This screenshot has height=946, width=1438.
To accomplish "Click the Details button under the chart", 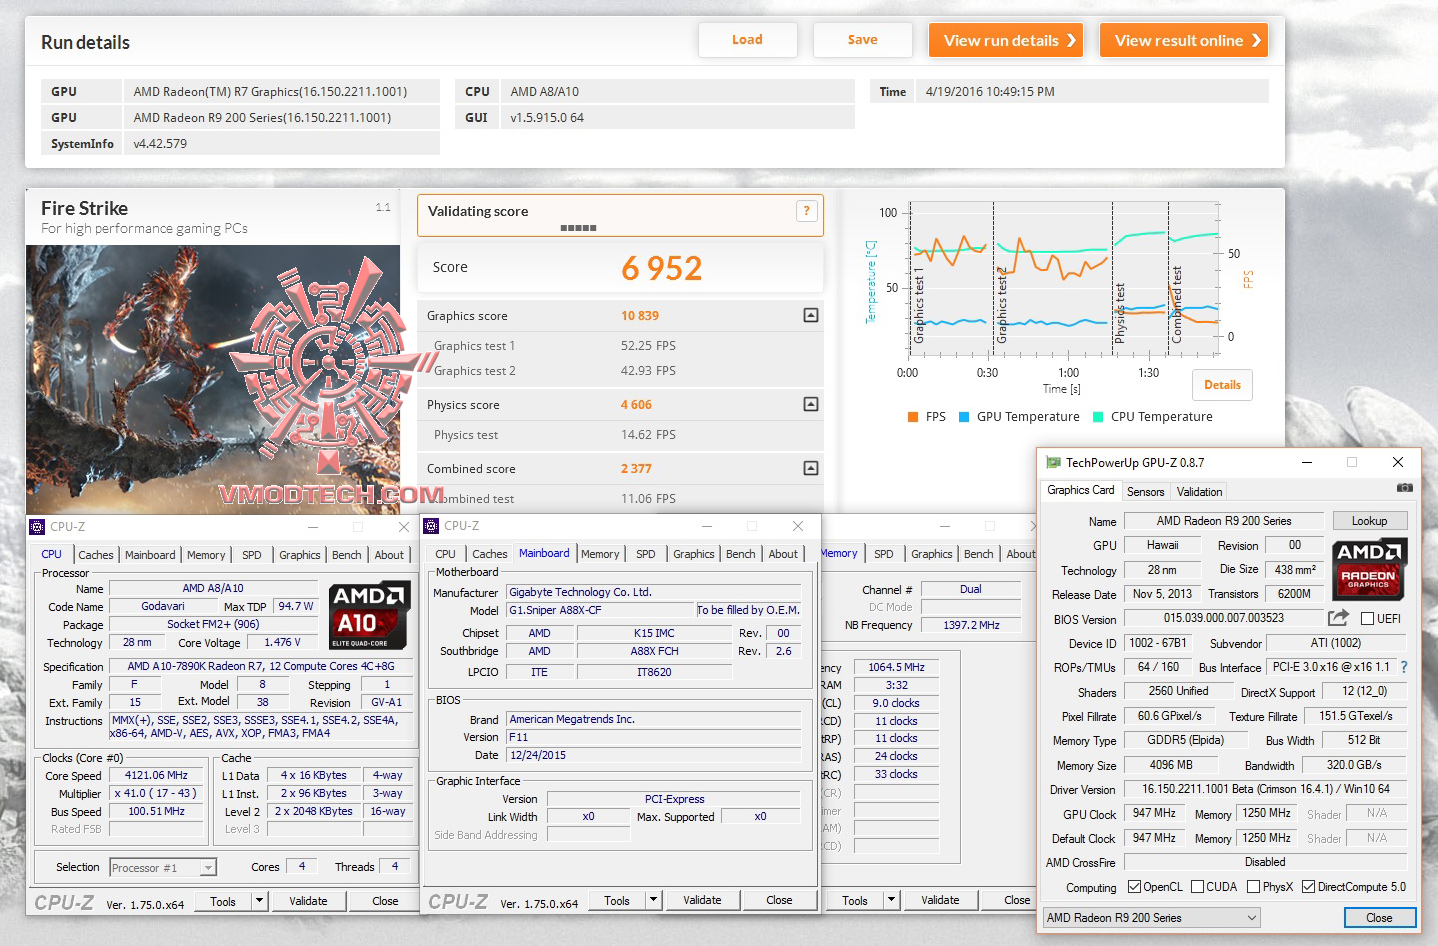I will click(1222, 385).
